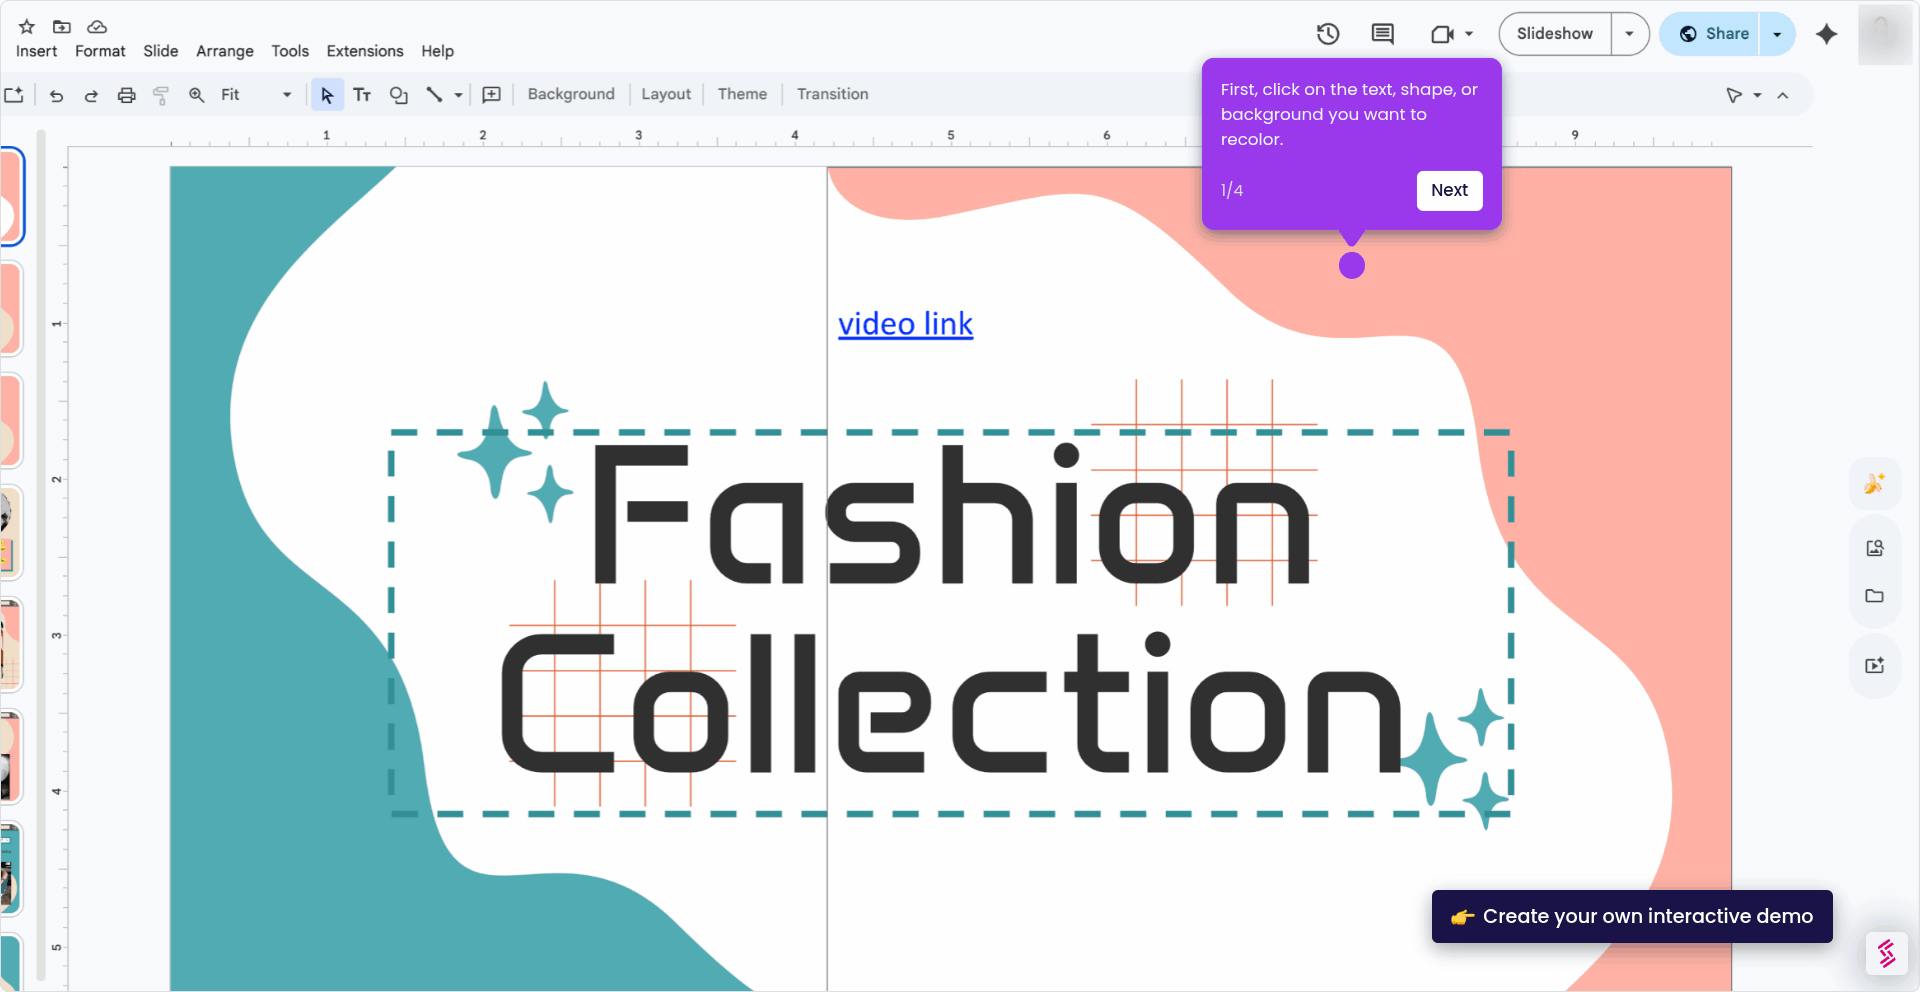Select the second slide thumbnail
1920x992 pixels.
pos(10,309)
